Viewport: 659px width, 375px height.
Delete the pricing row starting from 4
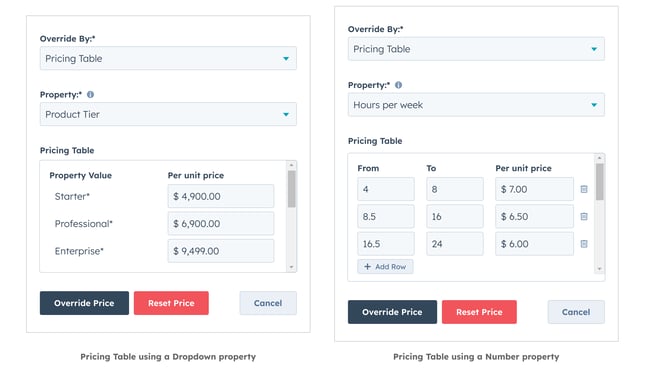(x=584, y=189)
